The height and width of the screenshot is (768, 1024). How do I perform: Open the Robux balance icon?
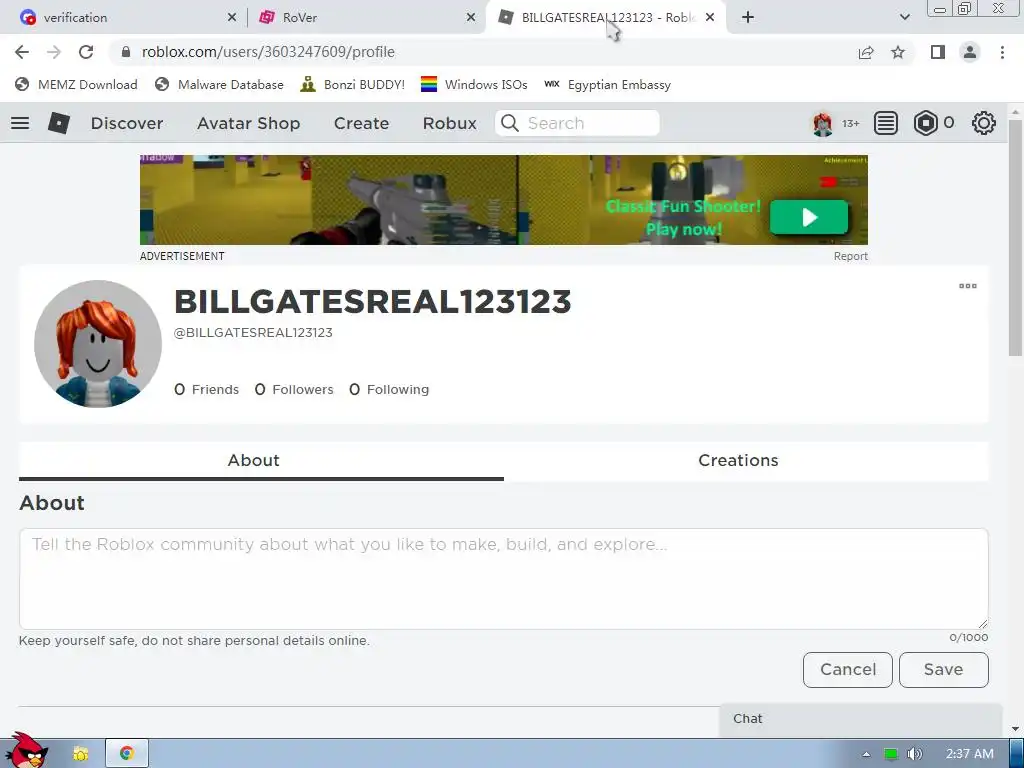coord(925,123)
